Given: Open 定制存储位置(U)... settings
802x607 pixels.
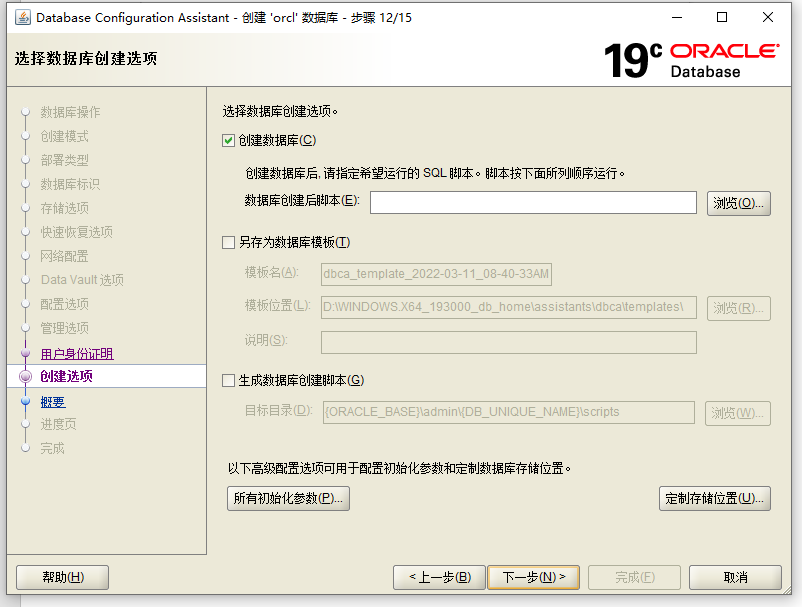Looking at the screenshot, I should click(x=715, y=498).
